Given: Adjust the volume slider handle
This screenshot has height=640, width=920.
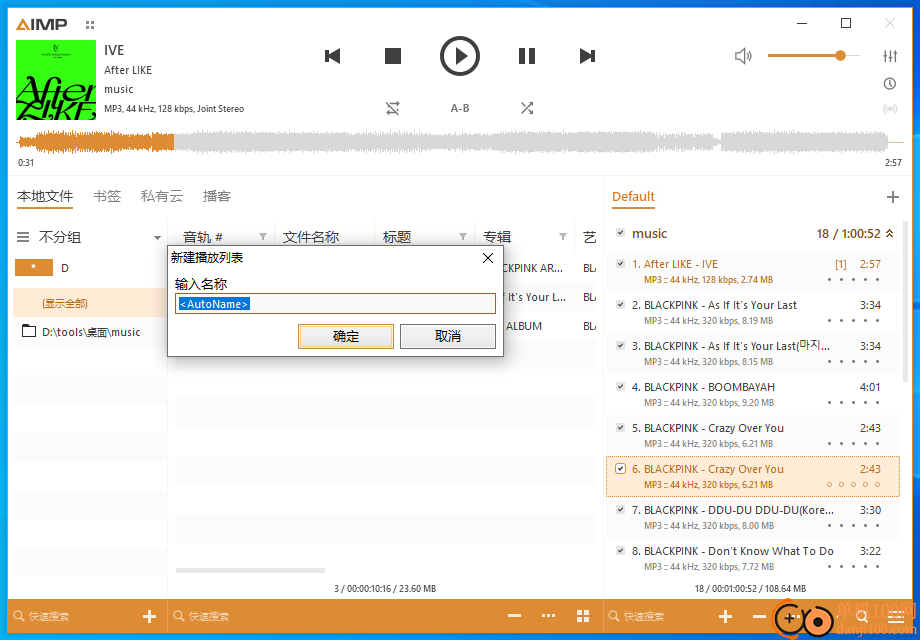Looking at the screenshot, I should [x=840, y=56].
